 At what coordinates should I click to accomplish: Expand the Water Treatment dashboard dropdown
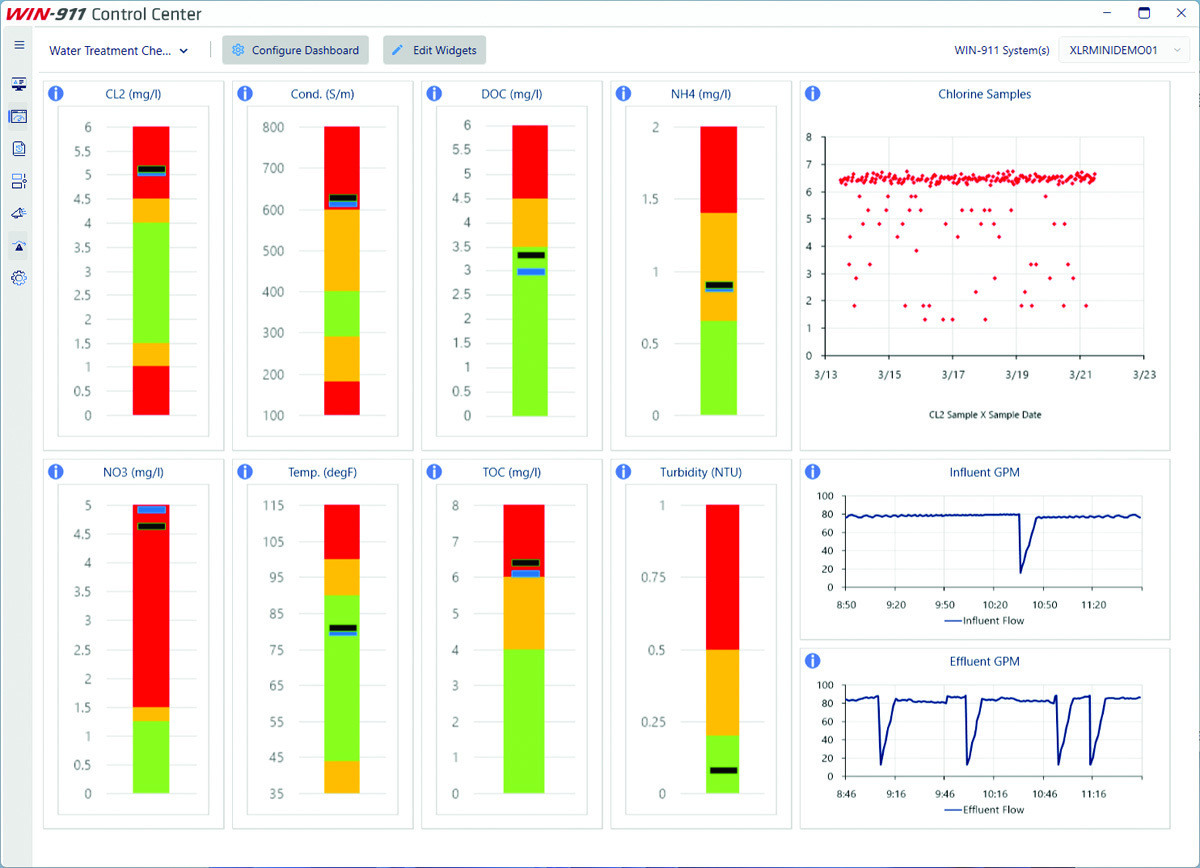(119, 50)
